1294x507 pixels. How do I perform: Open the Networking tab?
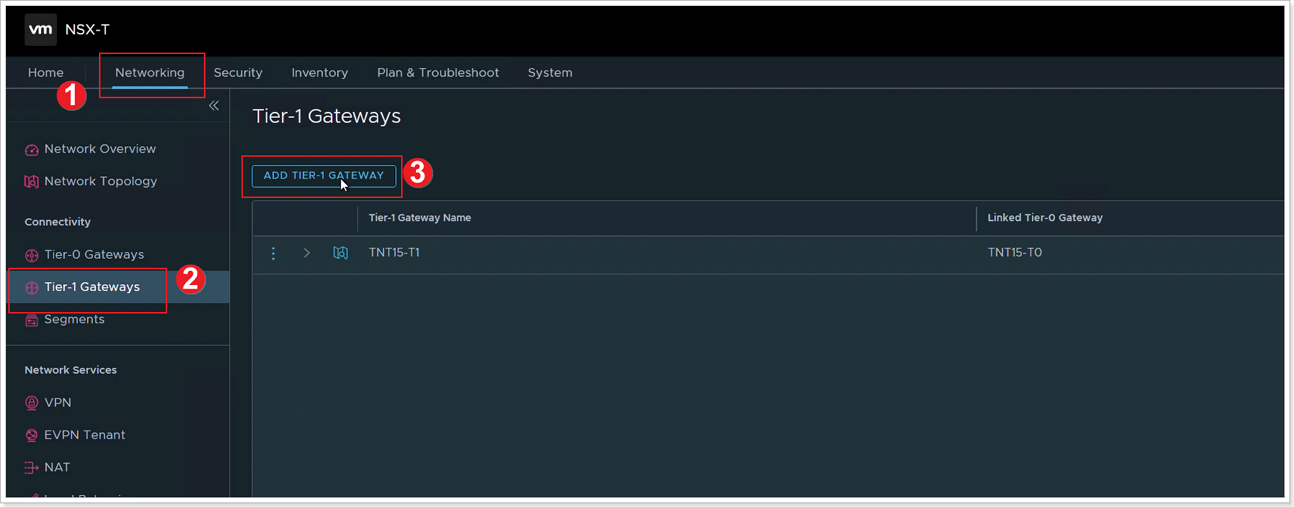tap(150, 72)
